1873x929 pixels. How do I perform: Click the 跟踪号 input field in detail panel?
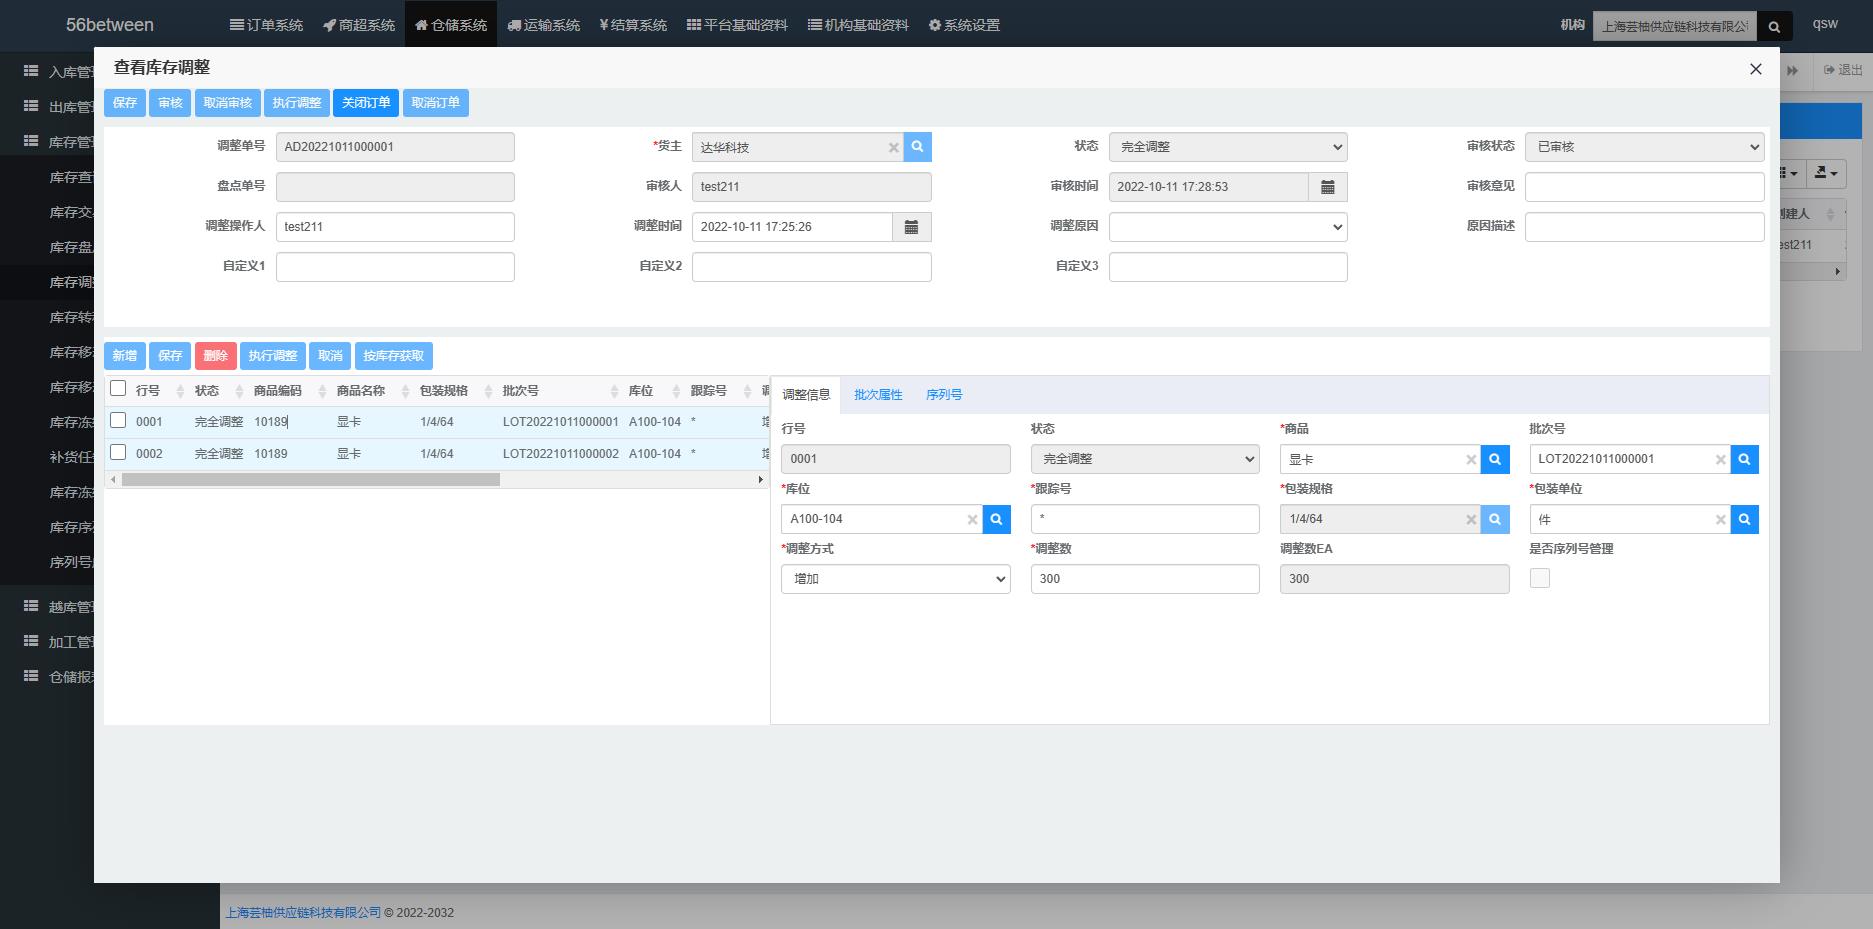coord(1145,519)
